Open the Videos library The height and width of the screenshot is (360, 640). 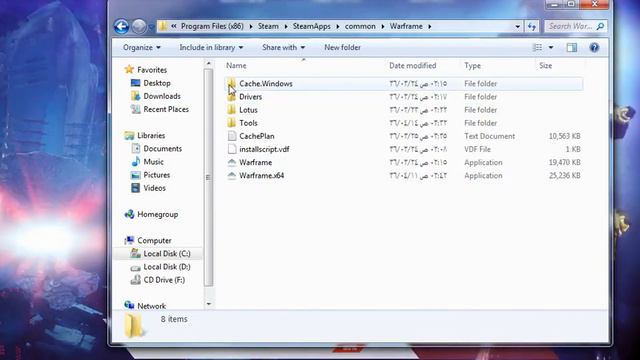coord(154,188)
